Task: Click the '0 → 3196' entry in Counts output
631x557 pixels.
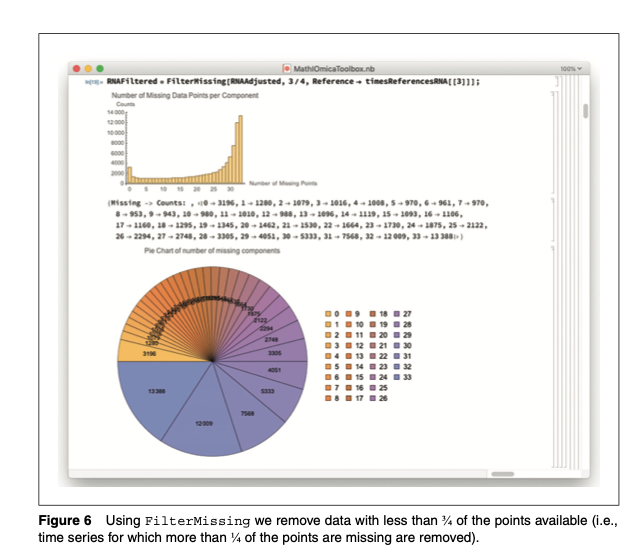Action: tap(219, 203)
